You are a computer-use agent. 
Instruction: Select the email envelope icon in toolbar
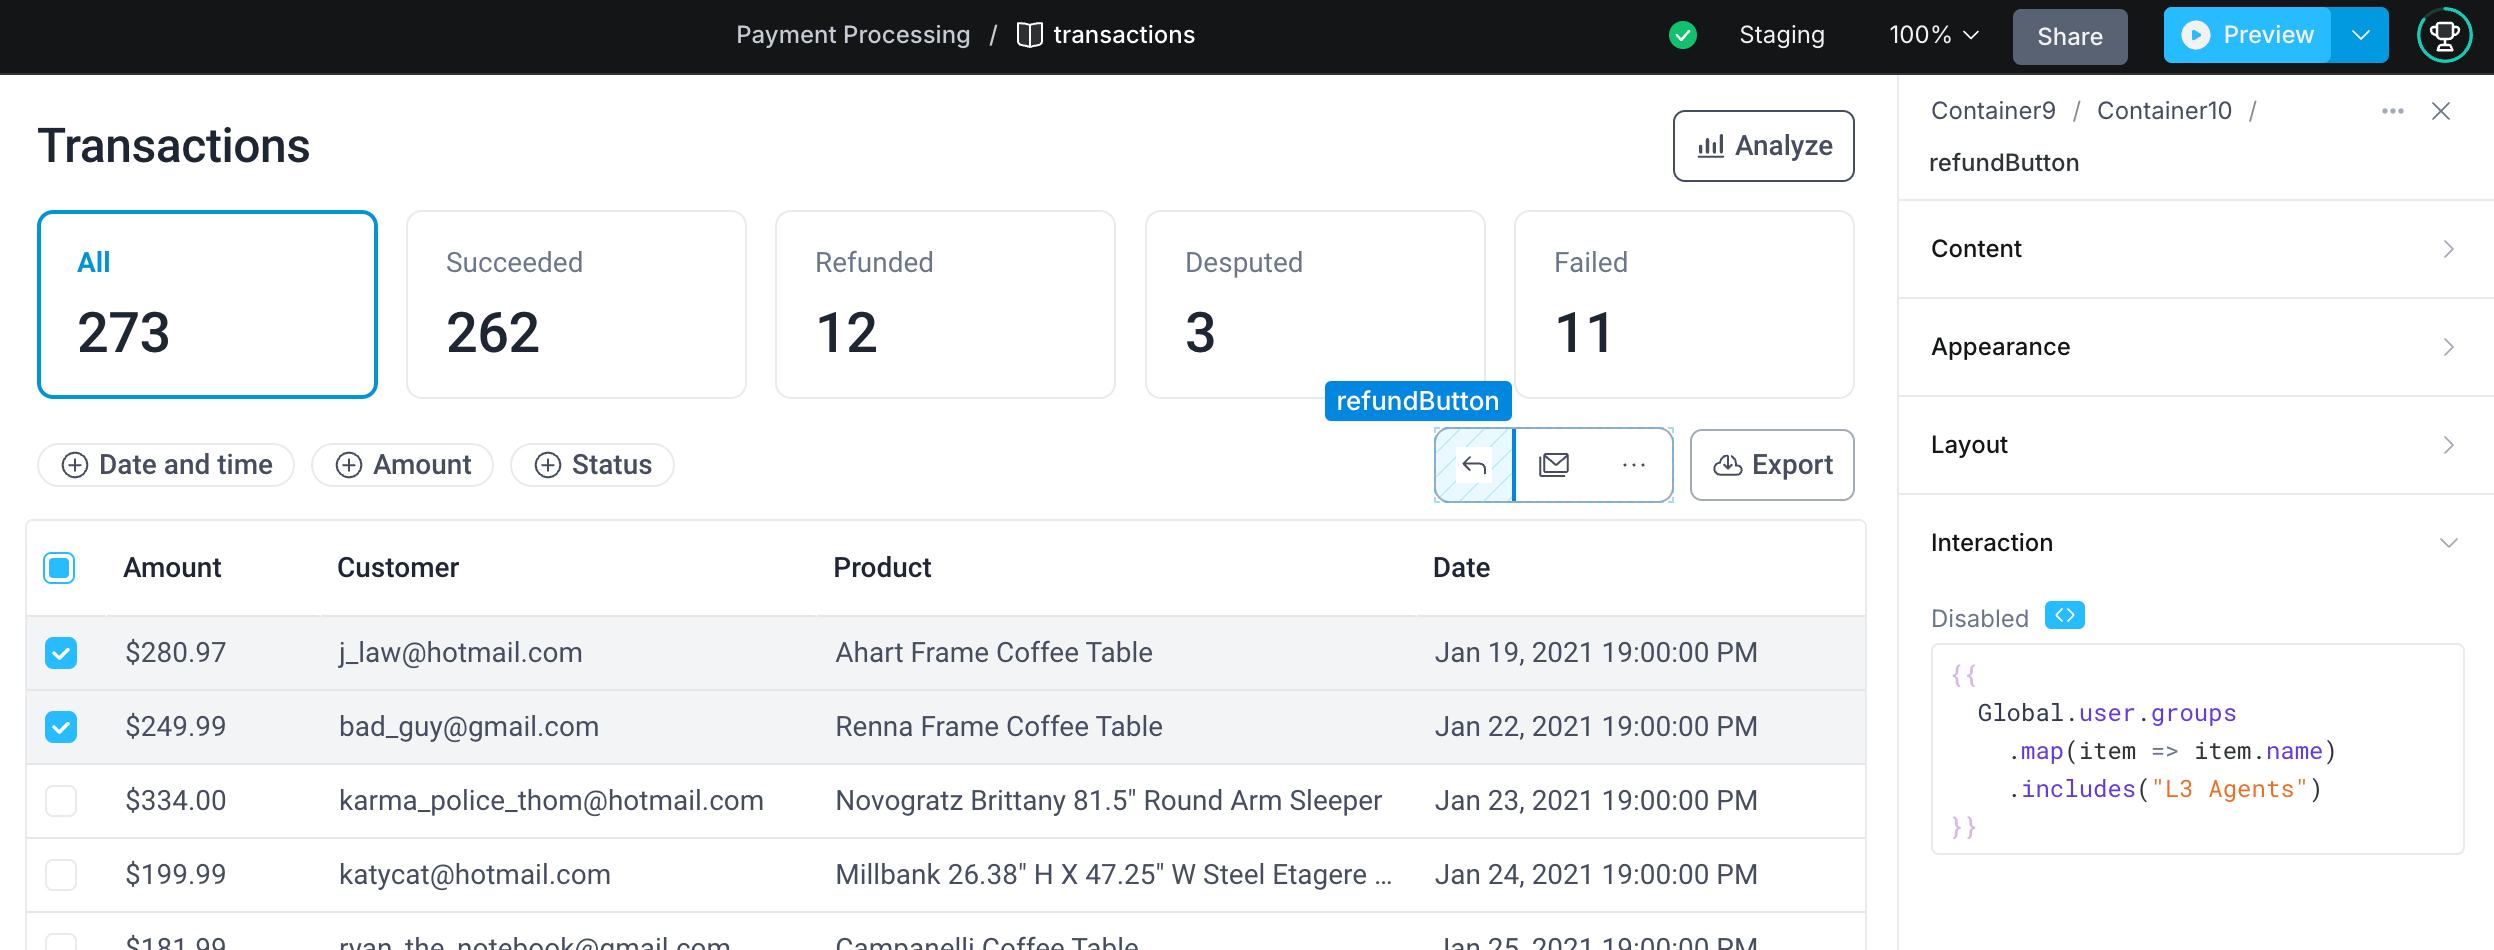pyautogui.click(x=1555, y=464)
